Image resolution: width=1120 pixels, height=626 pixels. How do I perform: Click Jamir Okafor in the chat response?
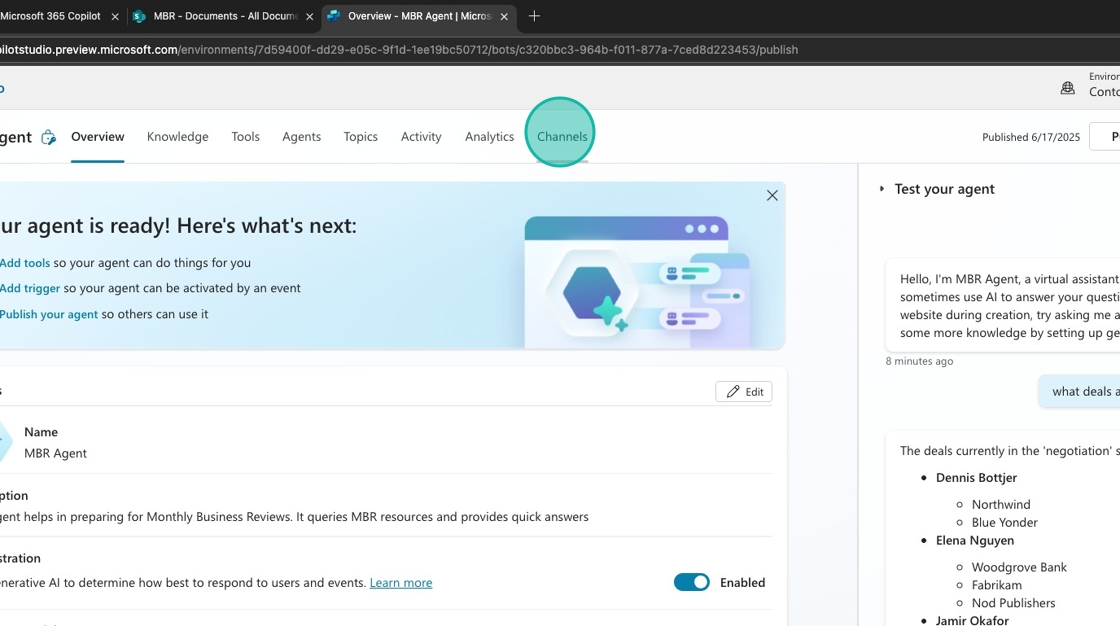point(972,620)
